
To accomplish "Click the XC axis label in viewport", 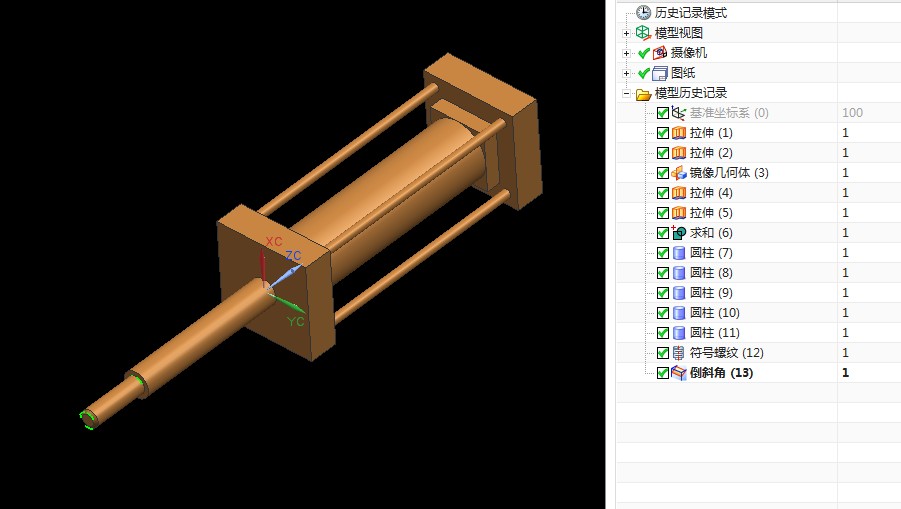I will pos(274,241).
